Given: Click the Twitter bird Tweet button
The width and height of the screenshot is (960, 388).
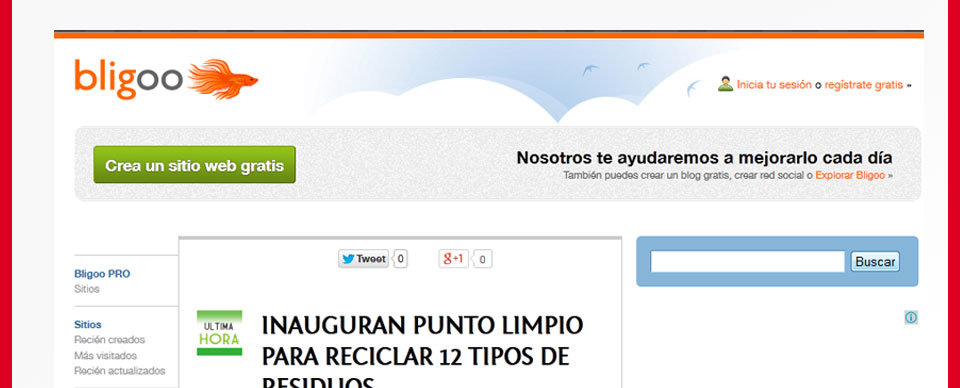Looking at the screenshot, I should pyautogui.click(x=364, y=259).
